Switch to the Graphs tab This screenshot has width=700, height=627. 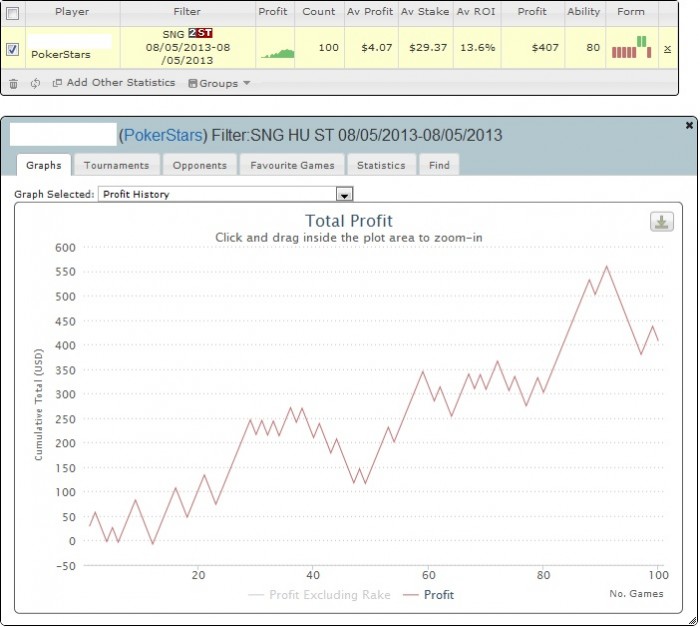(x=44, y=165)
